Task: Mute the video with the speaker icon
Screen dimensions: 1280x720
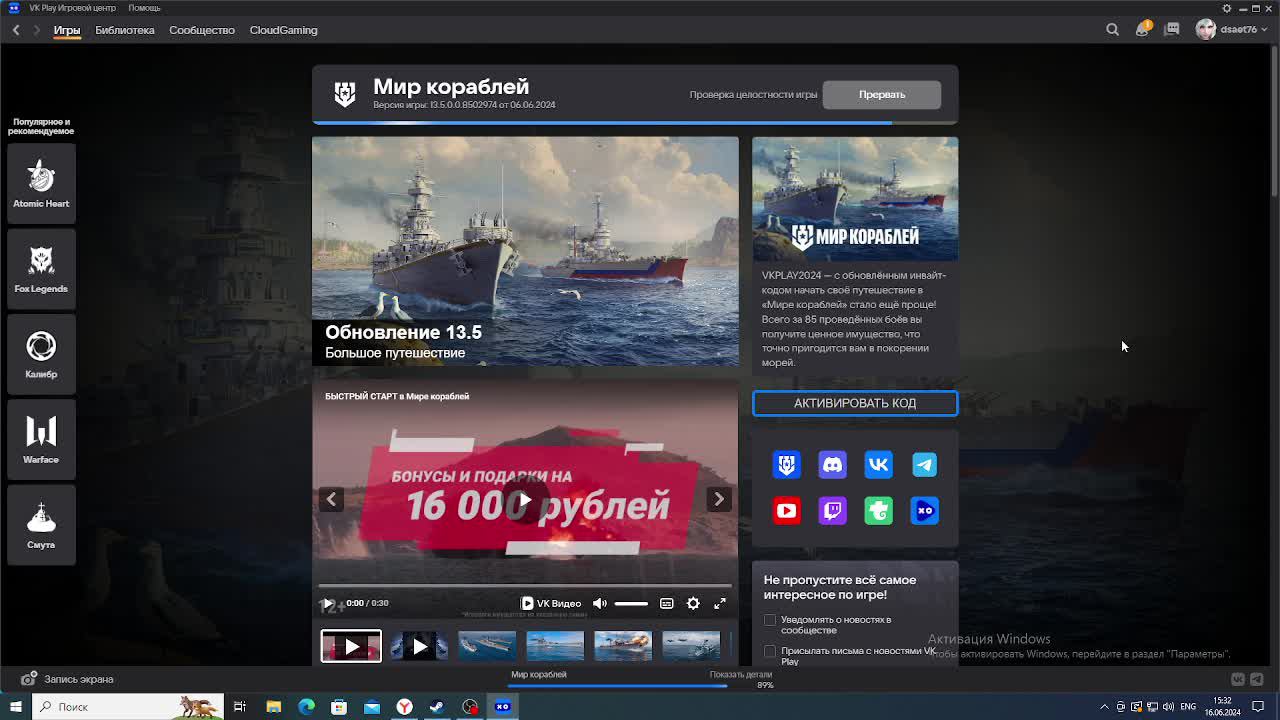Action: click(x=600, y=603)
